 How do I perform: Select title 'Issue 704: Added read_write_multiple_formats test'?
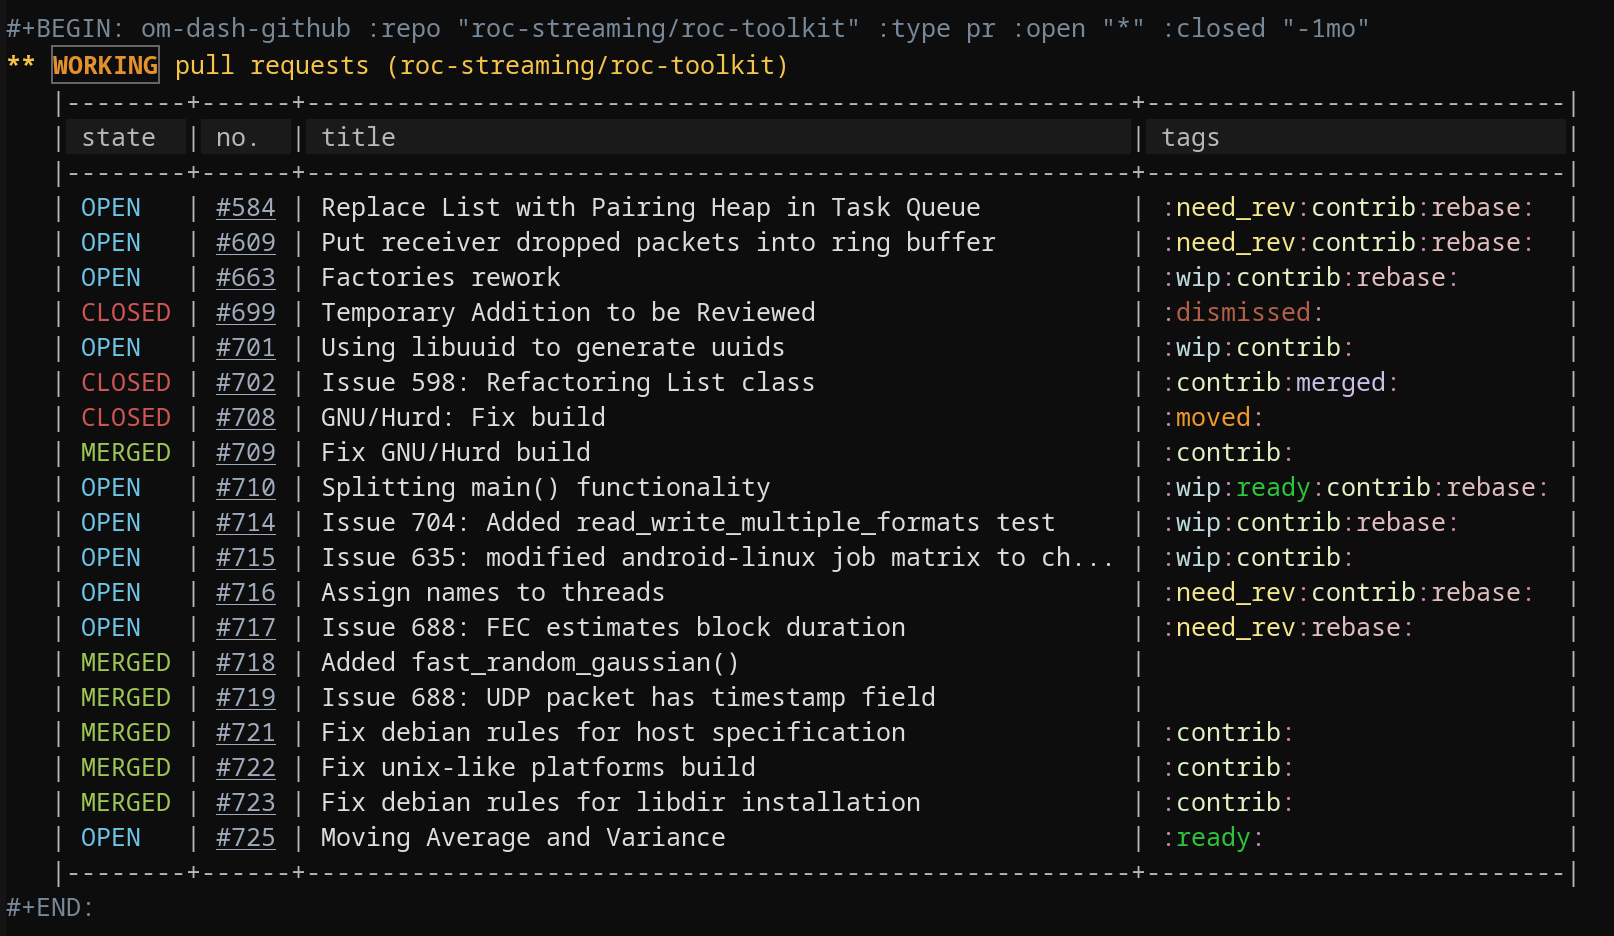(688, 523)
